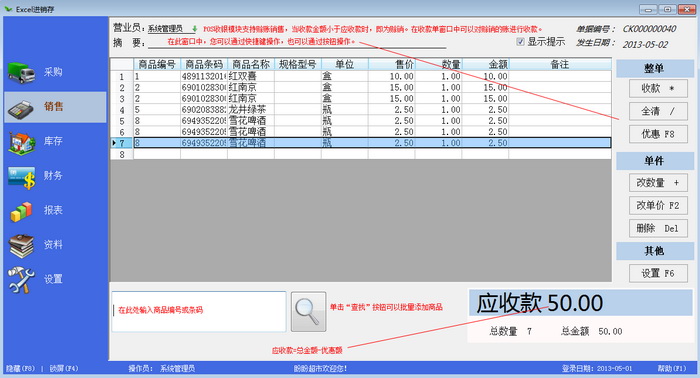Click the 全清 / button
Screen dimensions: 700x378
(658, 111)
